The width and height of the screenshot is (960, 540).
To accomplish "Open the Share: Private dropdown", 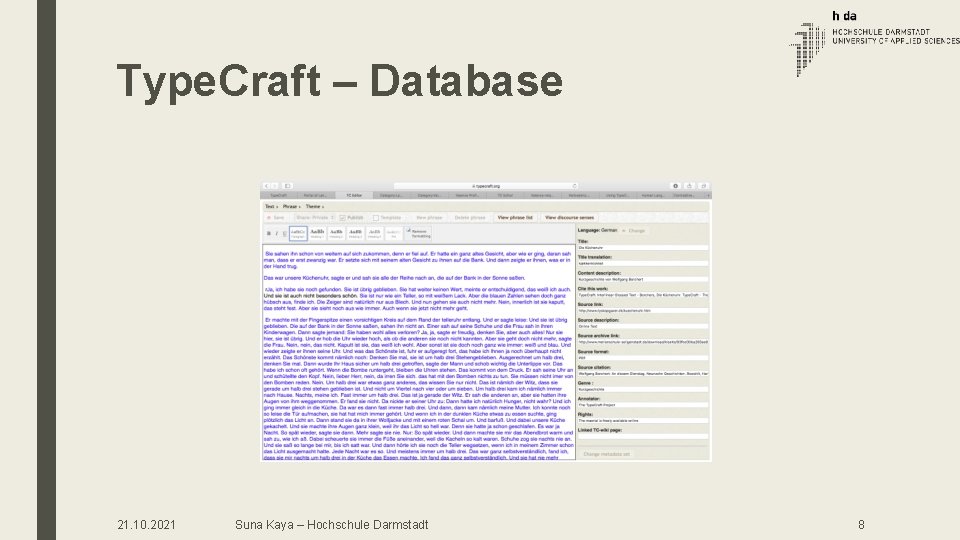I will (315, 217).
